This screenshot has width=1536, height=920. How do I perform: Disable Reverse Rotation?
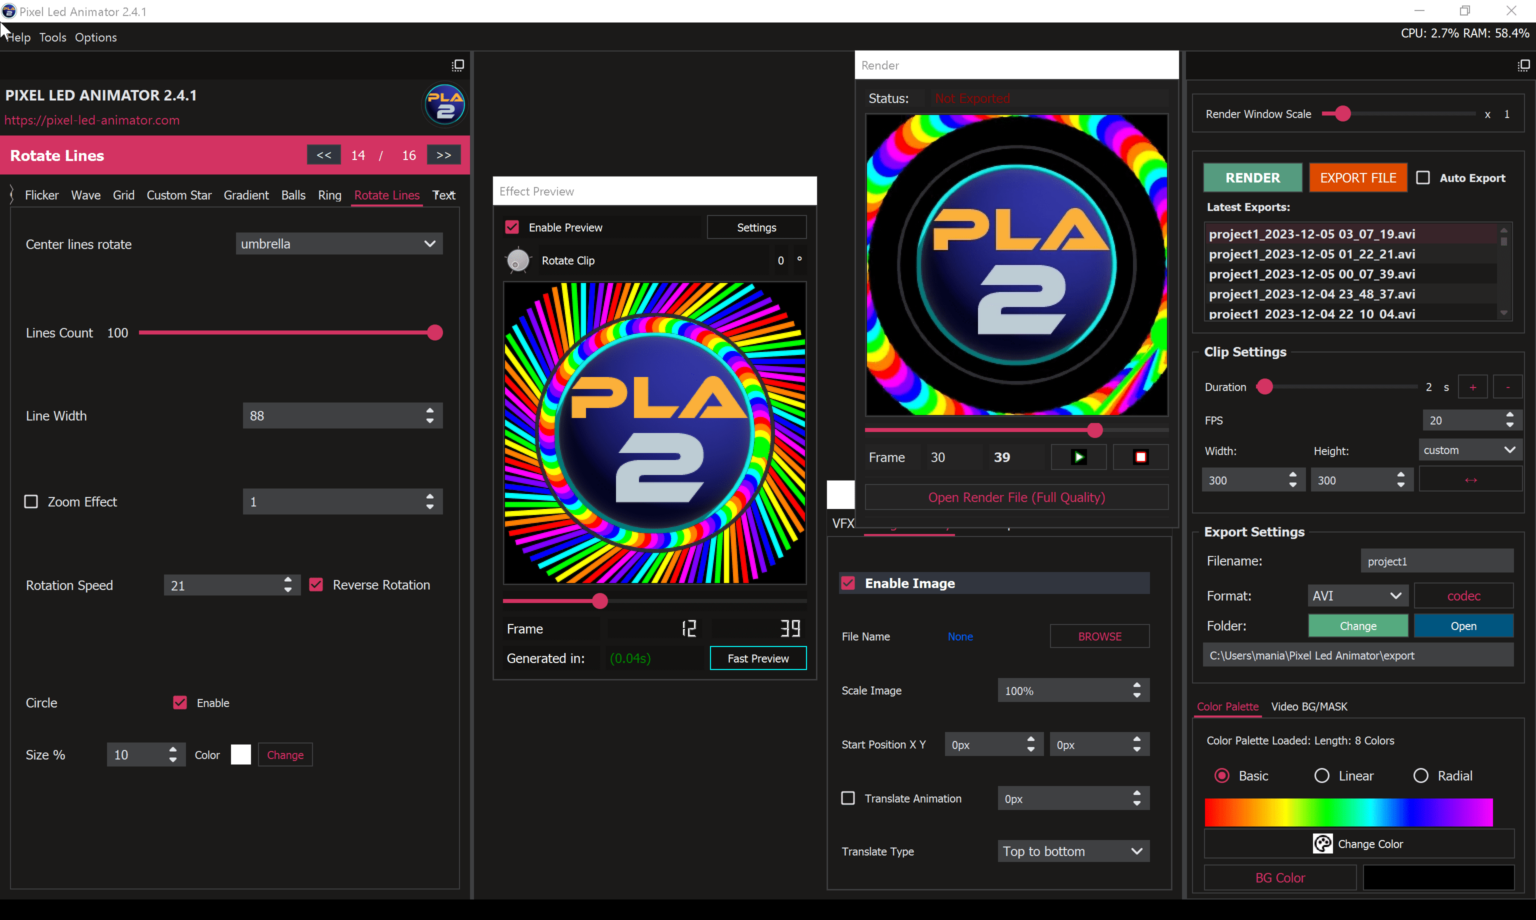(316, 584)
